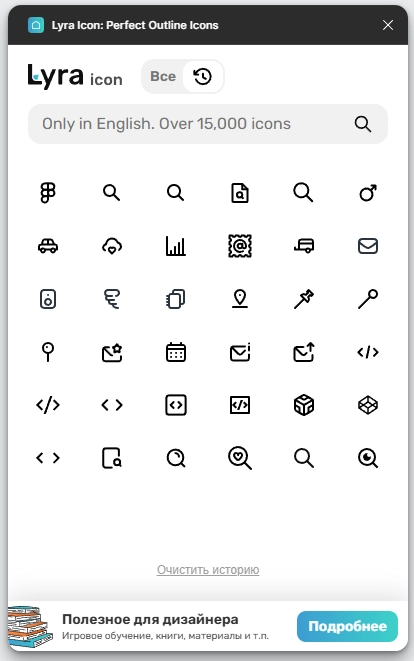Click the Очистить историю link
This screenshot has width=414, height=661.
click(208, 570)
